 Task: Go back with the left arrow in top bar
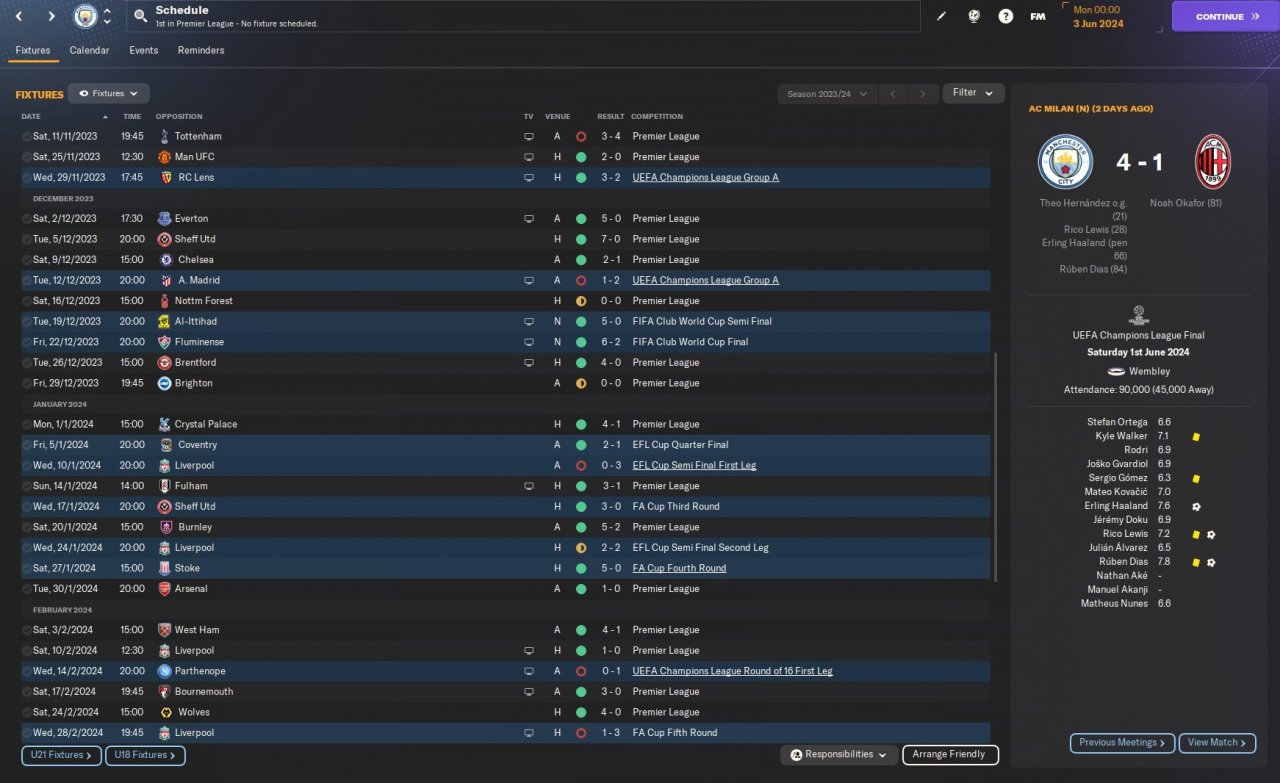pos(18,16)
